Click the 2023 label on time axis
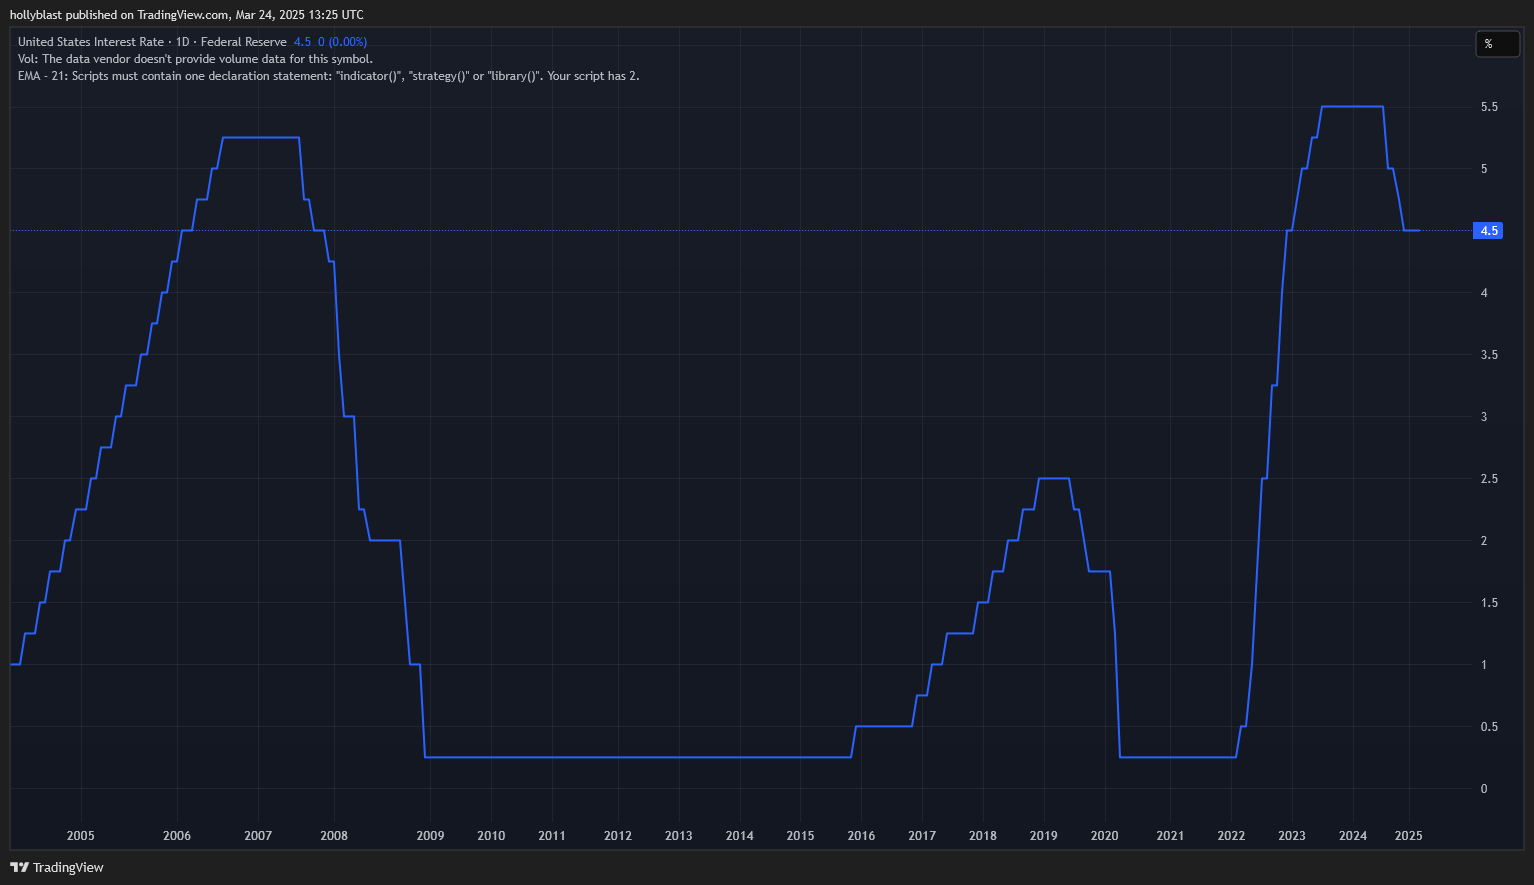This screenshot has width=1534, height=885. click(1292, 836)
